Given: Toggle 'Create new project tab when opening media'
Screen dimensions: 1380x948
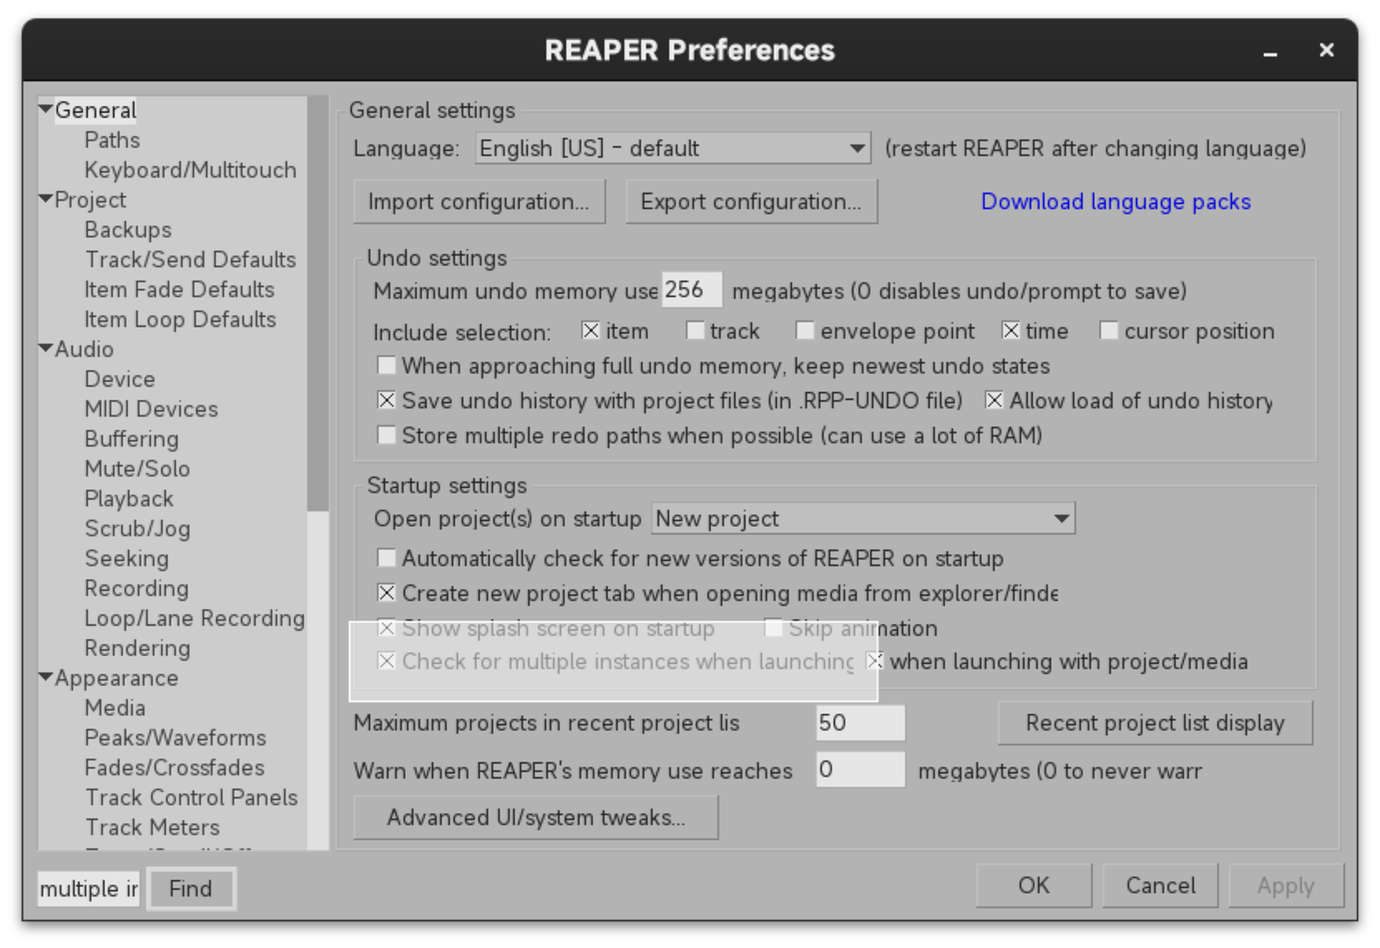Looking at the screenshot, I should [386, 593].
